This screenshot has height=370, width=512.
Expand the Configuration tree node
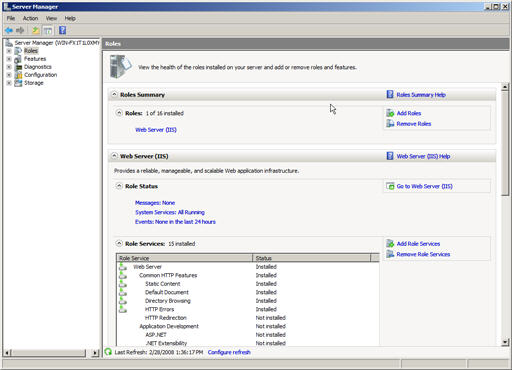pos(9,75)
